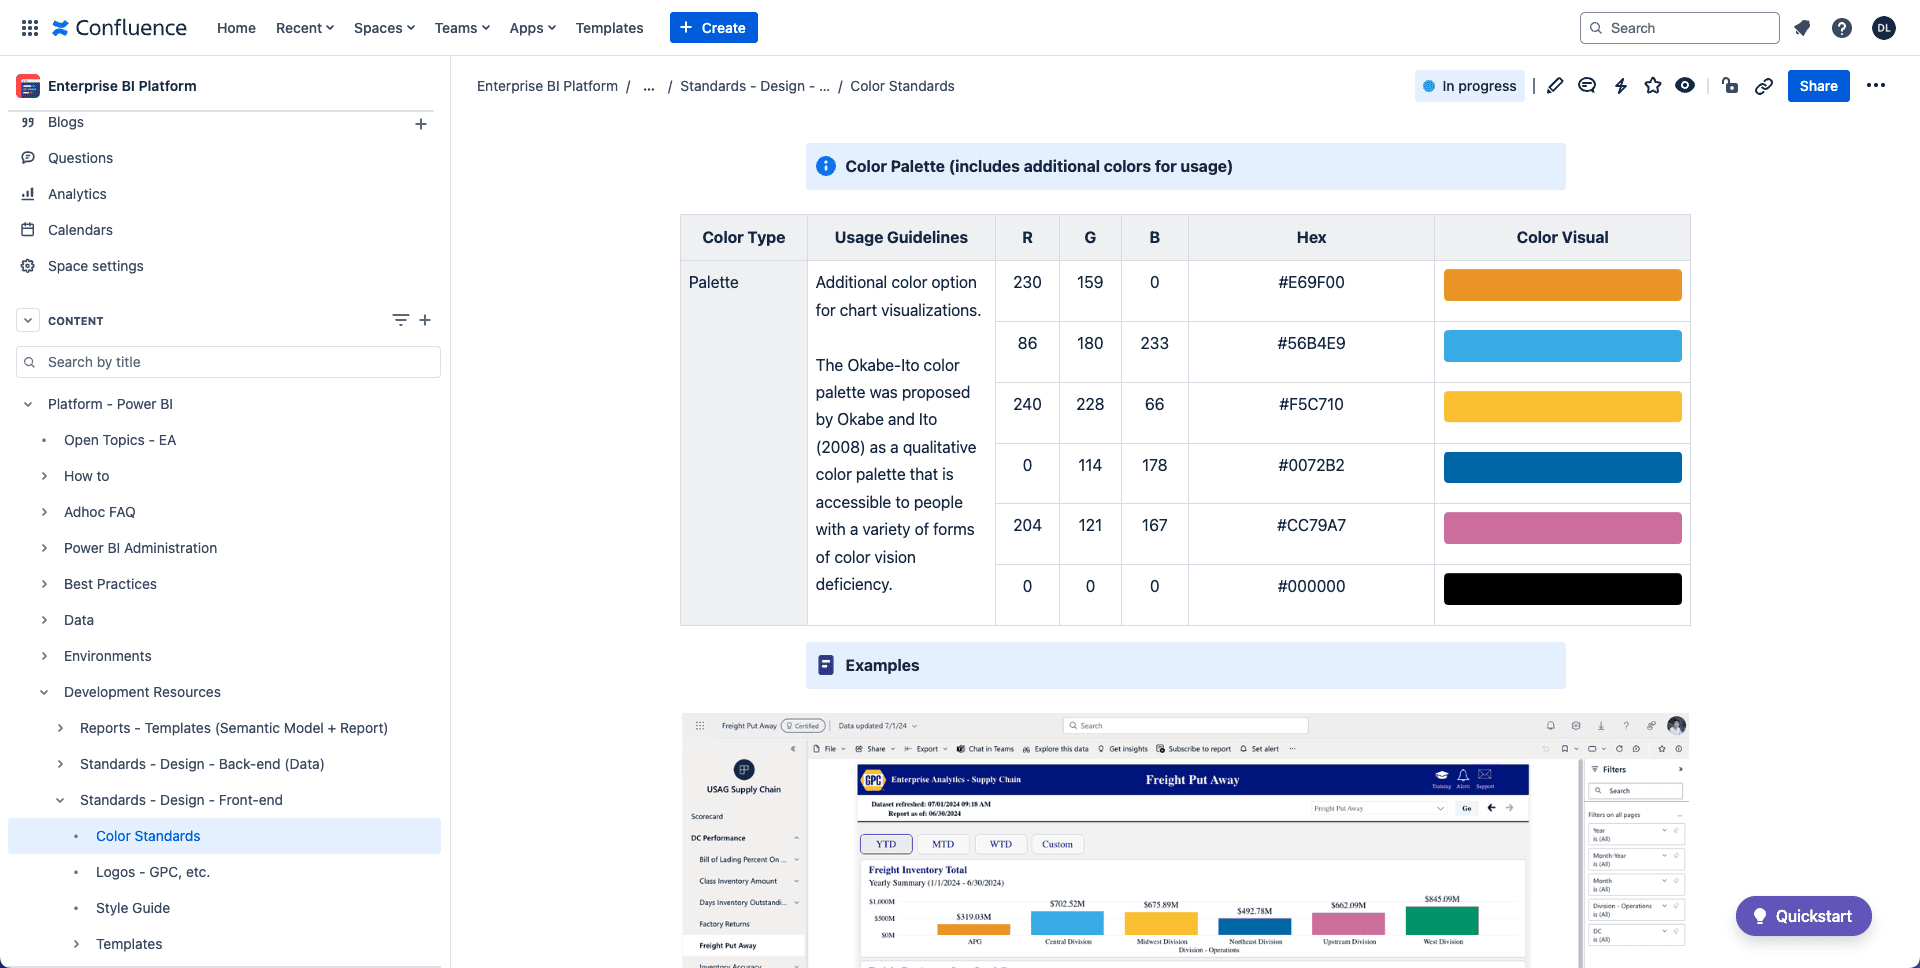
Task: Open Enterprise BI Platform breadcrumb link
Action: 547,86
